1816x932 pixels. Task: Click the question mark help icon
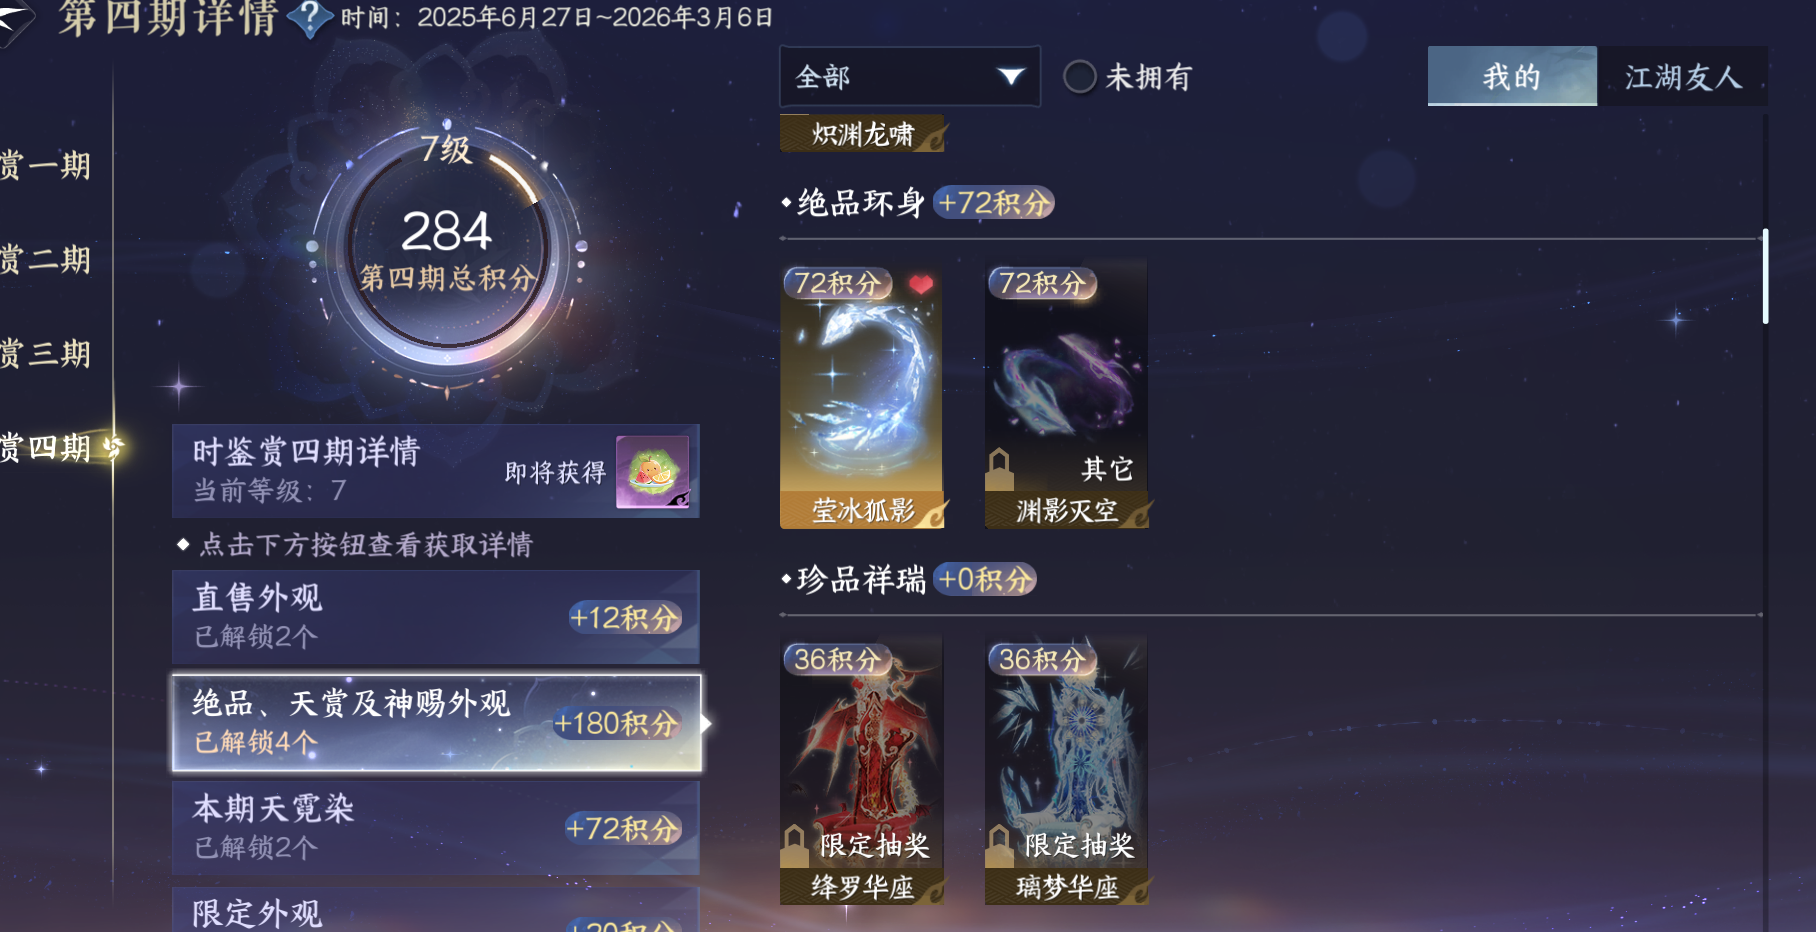[x=310, y=17]
